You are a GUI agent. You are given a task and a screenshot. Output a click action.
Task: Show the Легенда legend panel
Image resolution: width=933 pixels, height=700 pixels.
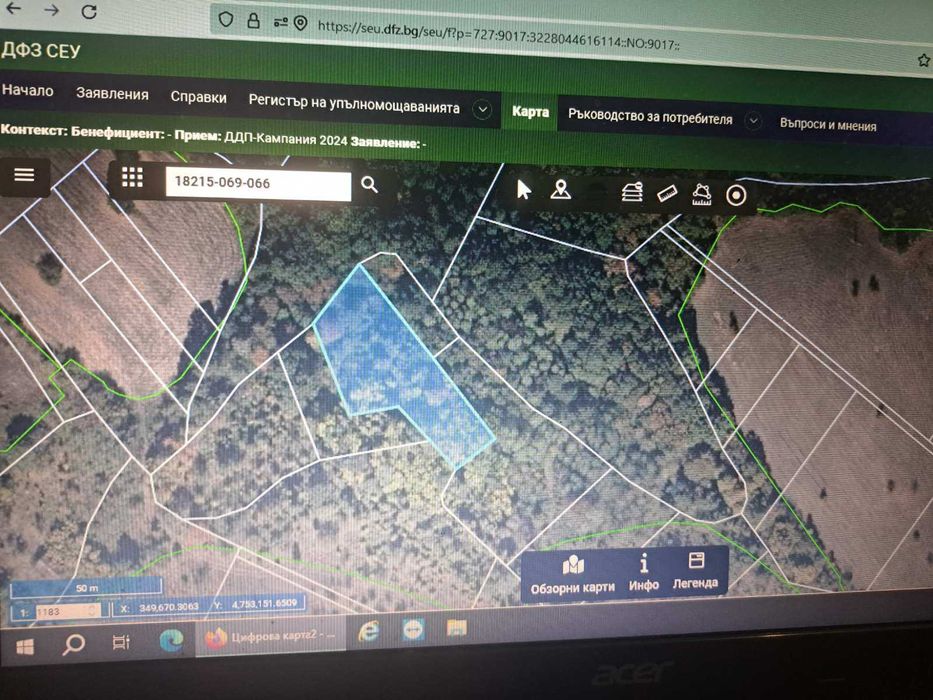[695, 571]
